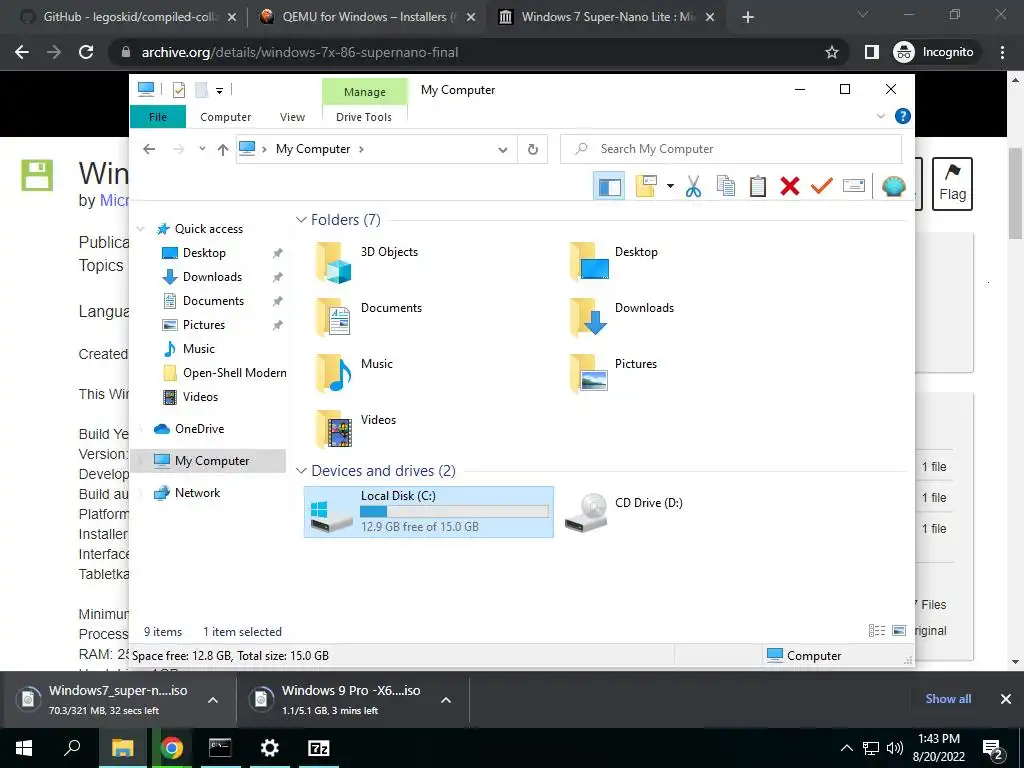Image resolution: width=1024 pixels, height=768 pixels.
Task: Toggle the navigation pane icon in toolbar
Action: [x=609, y=187]
